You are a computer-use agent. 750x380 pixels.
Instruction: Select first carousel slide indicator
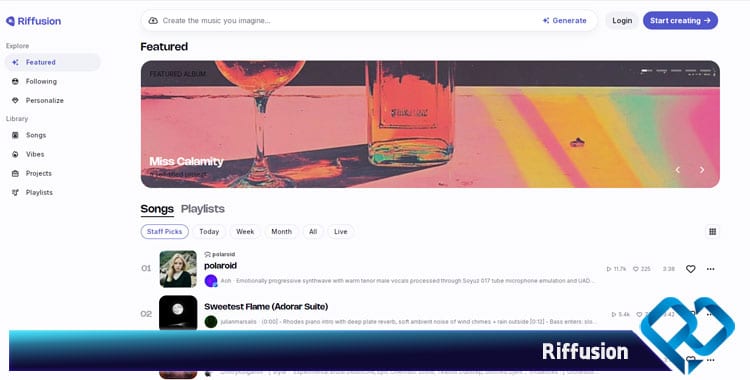[x=647, y=71]
